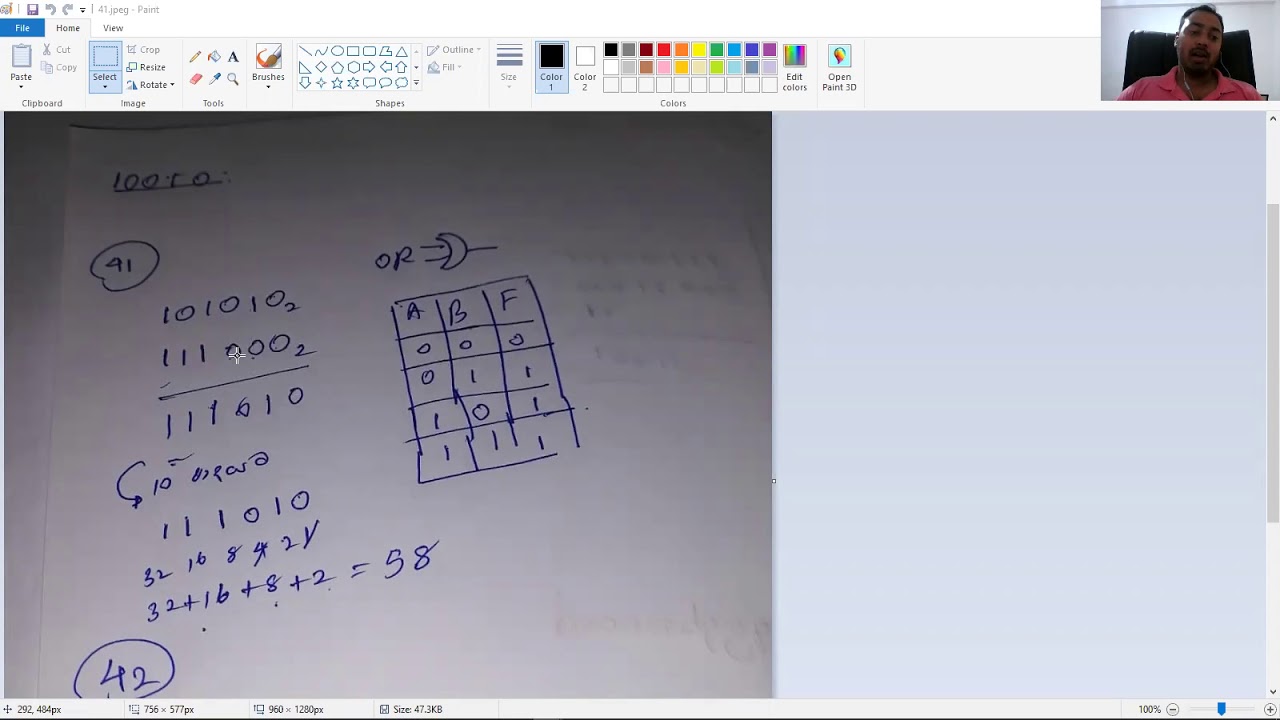
Task: Select the Pencil tool
Action: pos(195,57)
